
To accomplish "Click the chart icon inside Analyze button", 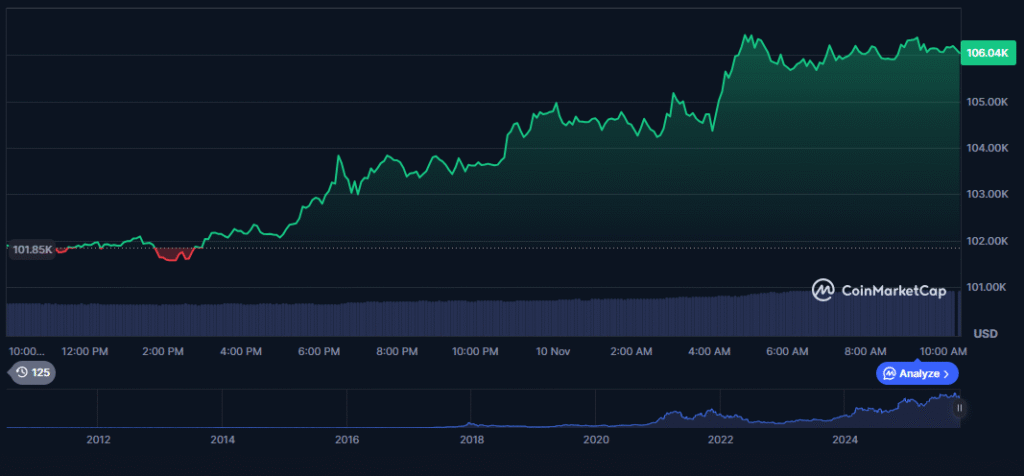I will (x=889, y=373).
